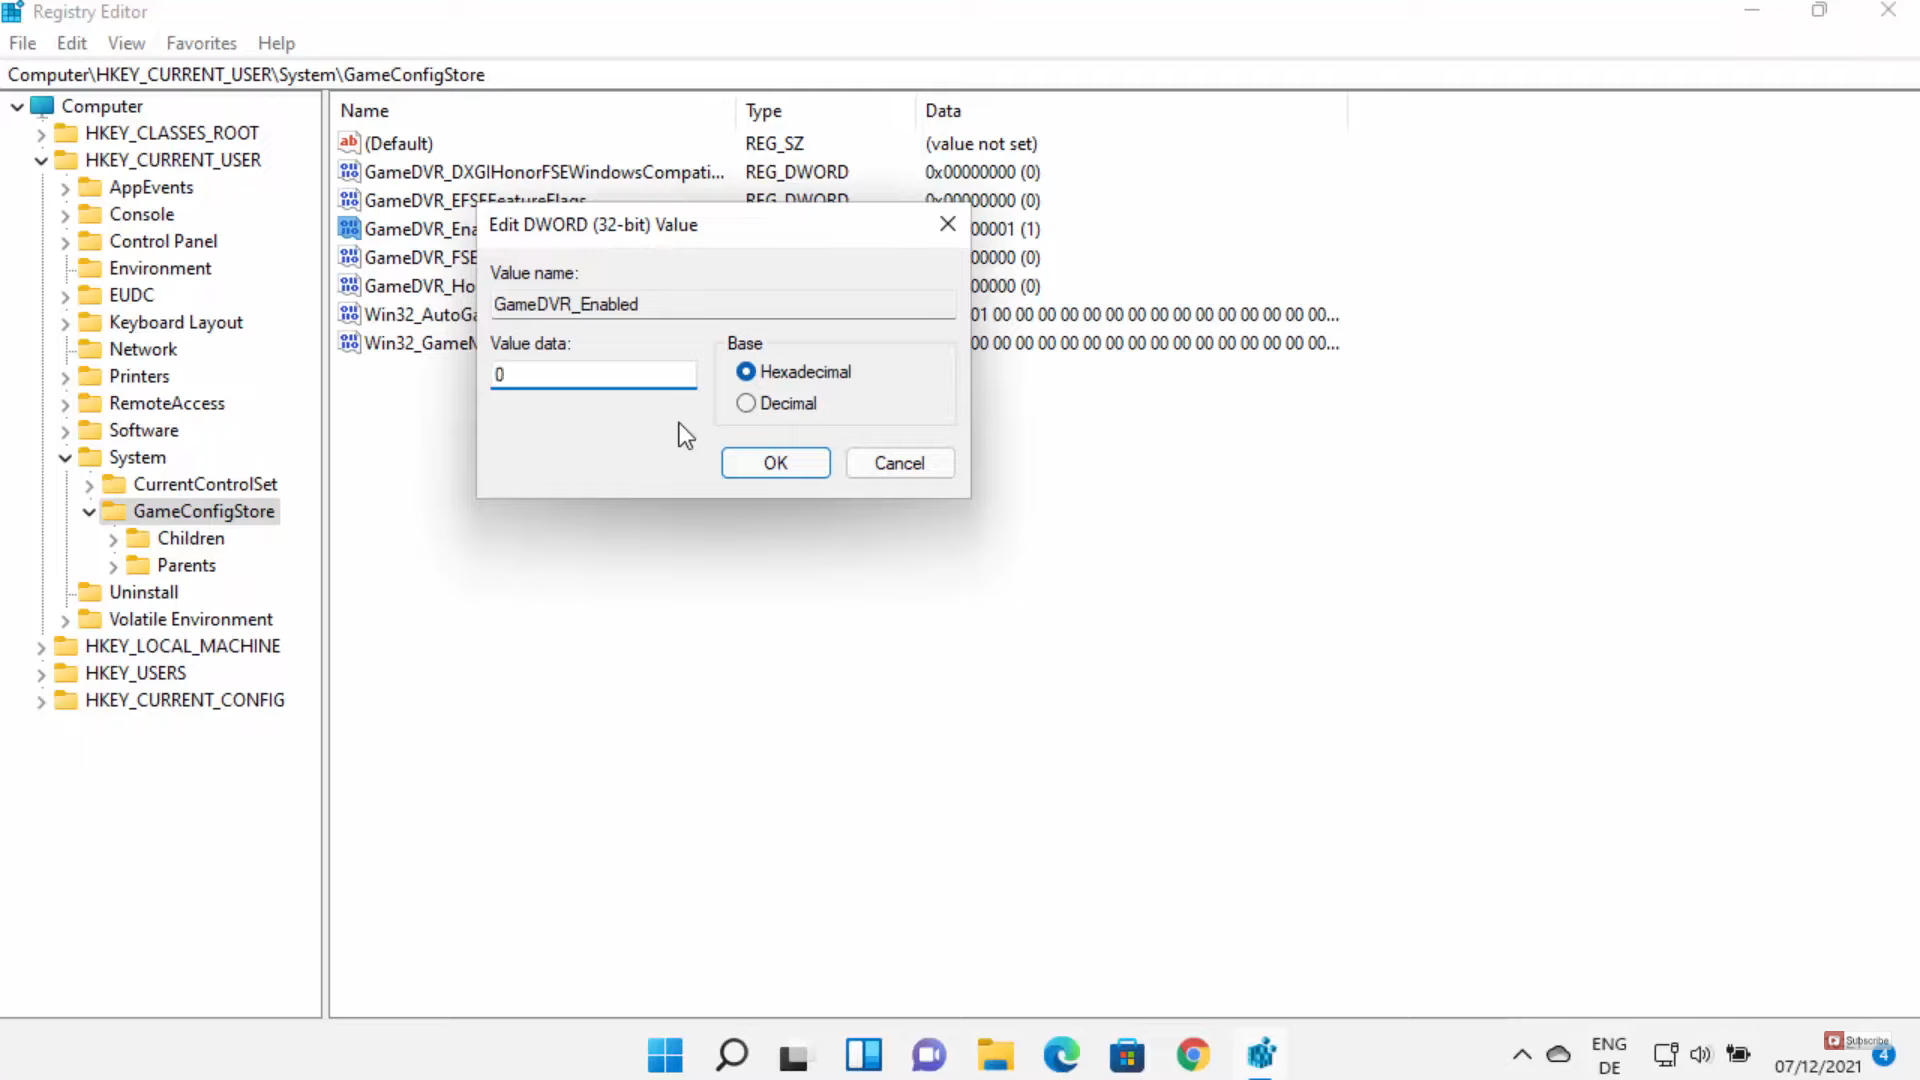The width and height of the screenshot is (1920, 1080).
Task: Click the Computer icon in the tree
Action: coord(42,106)
